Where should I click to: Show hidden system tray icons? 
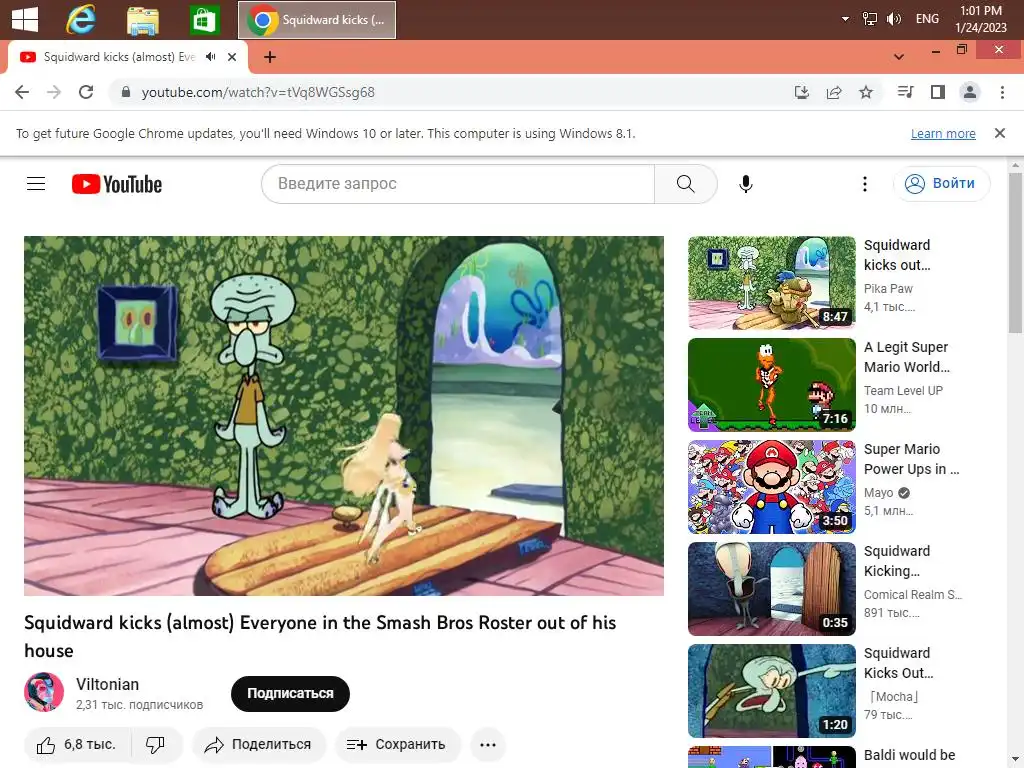tap(845, 19)
